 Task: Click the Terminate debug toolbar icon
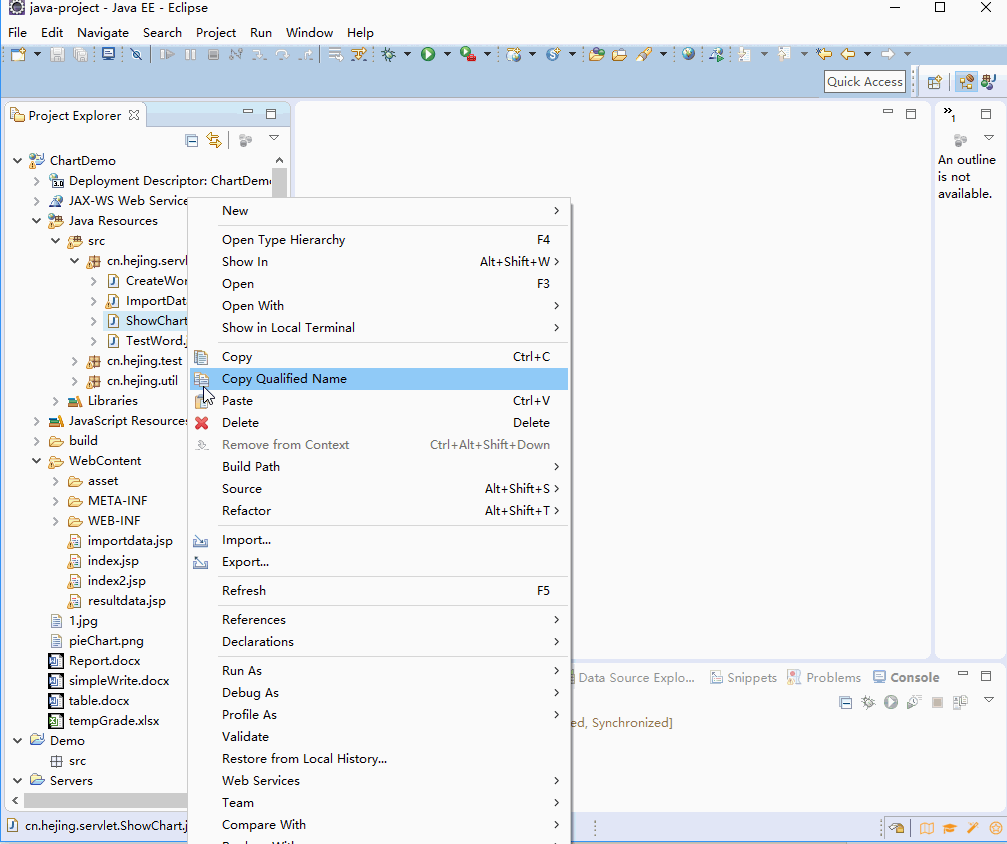(x=213, y=55)
